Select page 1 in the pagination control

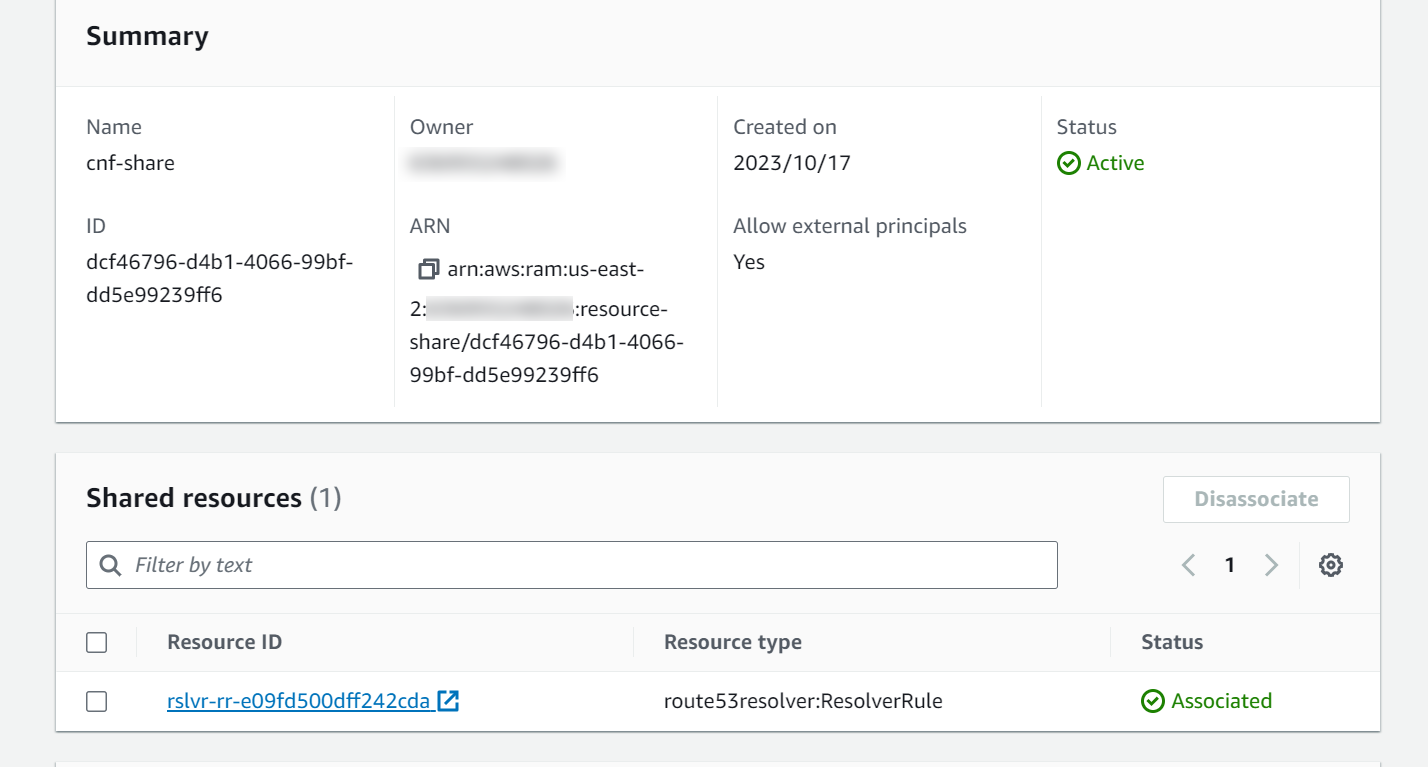1229,565
